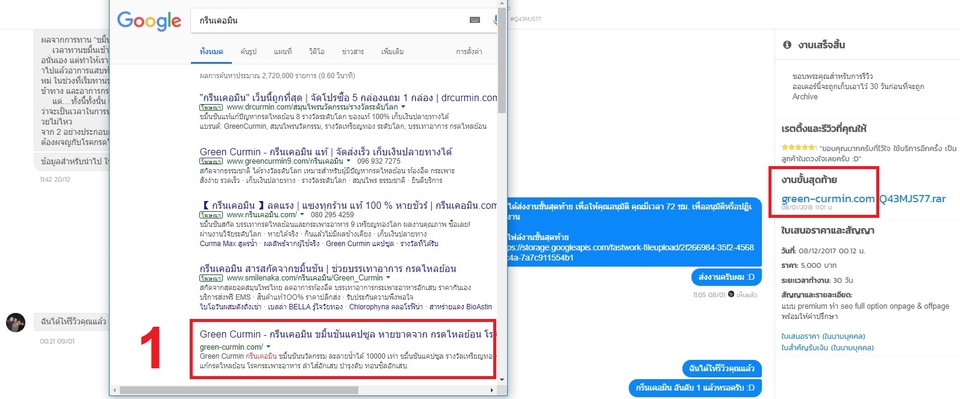Screen dimensions: 960x399
Task: Click the grey 'ฉันได้ให้รีวิวคุณแล้ว' bubble on the left
Action: tap(72, 321)
